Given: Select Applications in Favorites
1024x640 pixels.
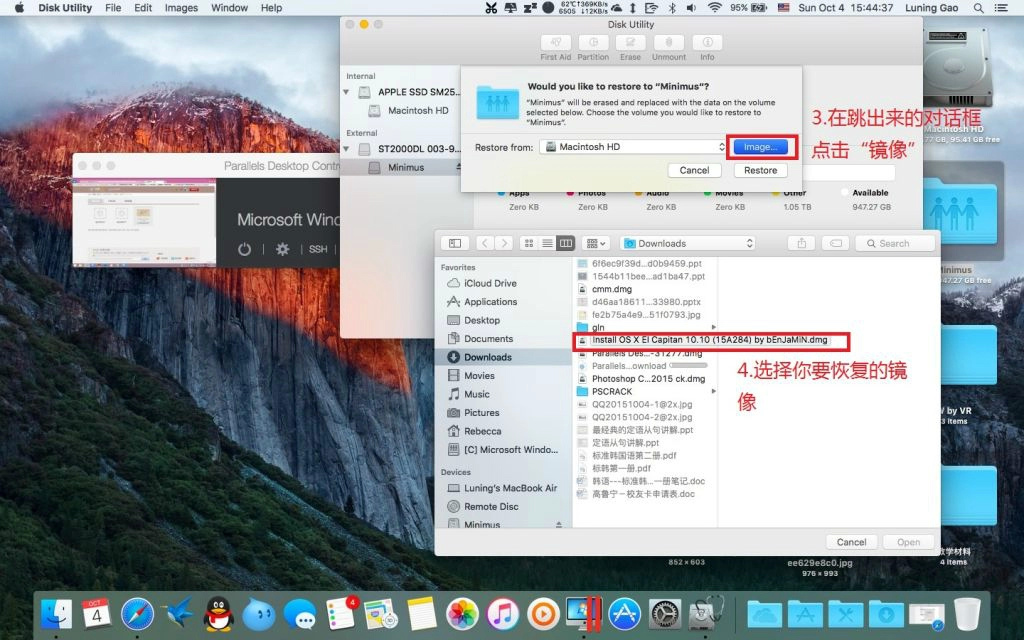Looking at the screenshot, I should (490, 302).
